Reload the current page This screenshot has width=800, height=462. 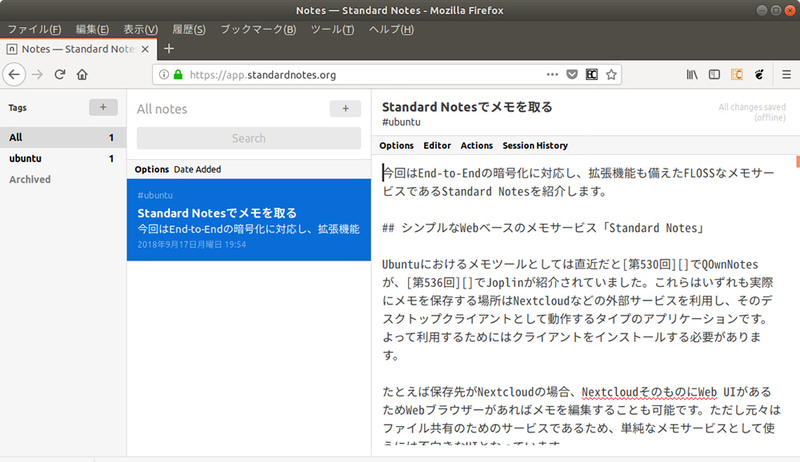(x=60, y=75)
